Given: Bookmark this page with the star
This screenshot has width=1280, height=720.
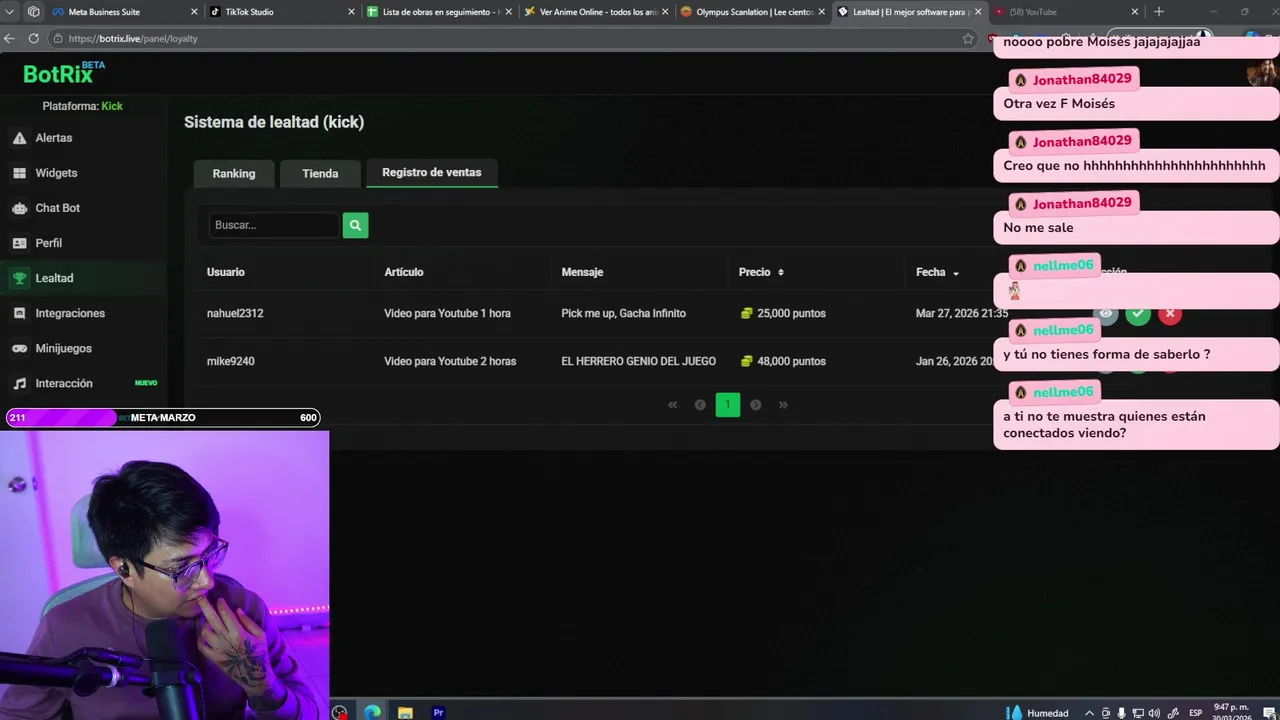Looking at the screenshot, I should 968,38.
